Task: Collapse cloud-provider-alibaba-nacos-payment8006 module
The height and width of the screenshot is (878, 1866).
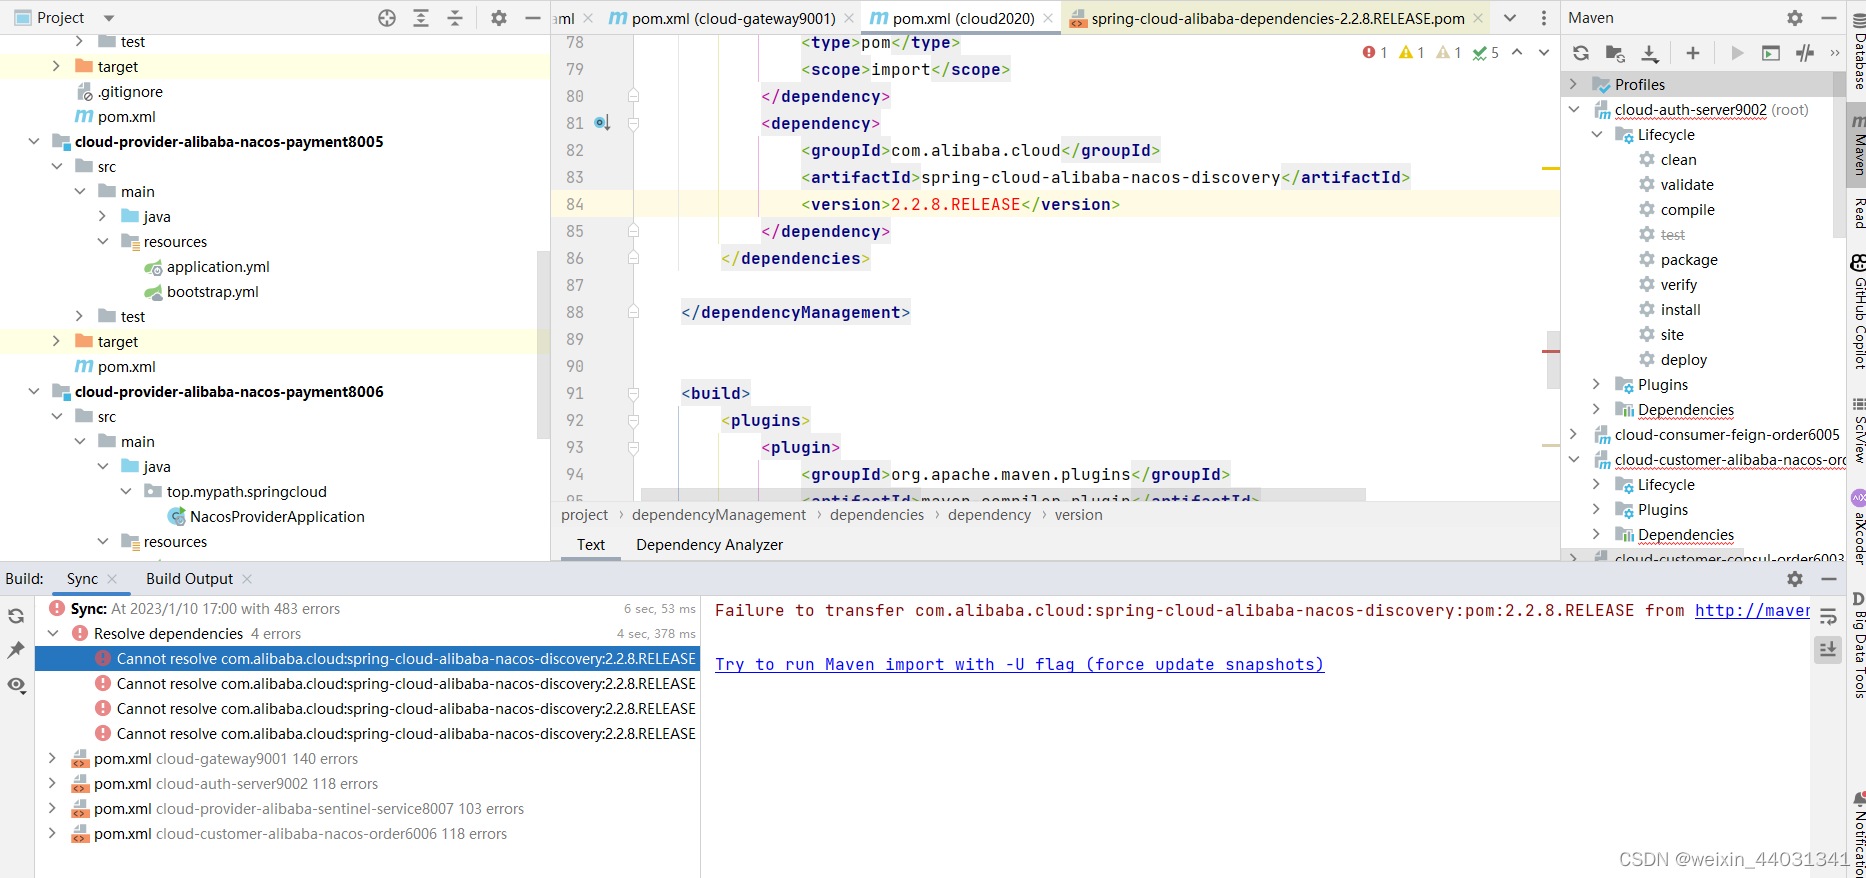Action: coord(34,391)
